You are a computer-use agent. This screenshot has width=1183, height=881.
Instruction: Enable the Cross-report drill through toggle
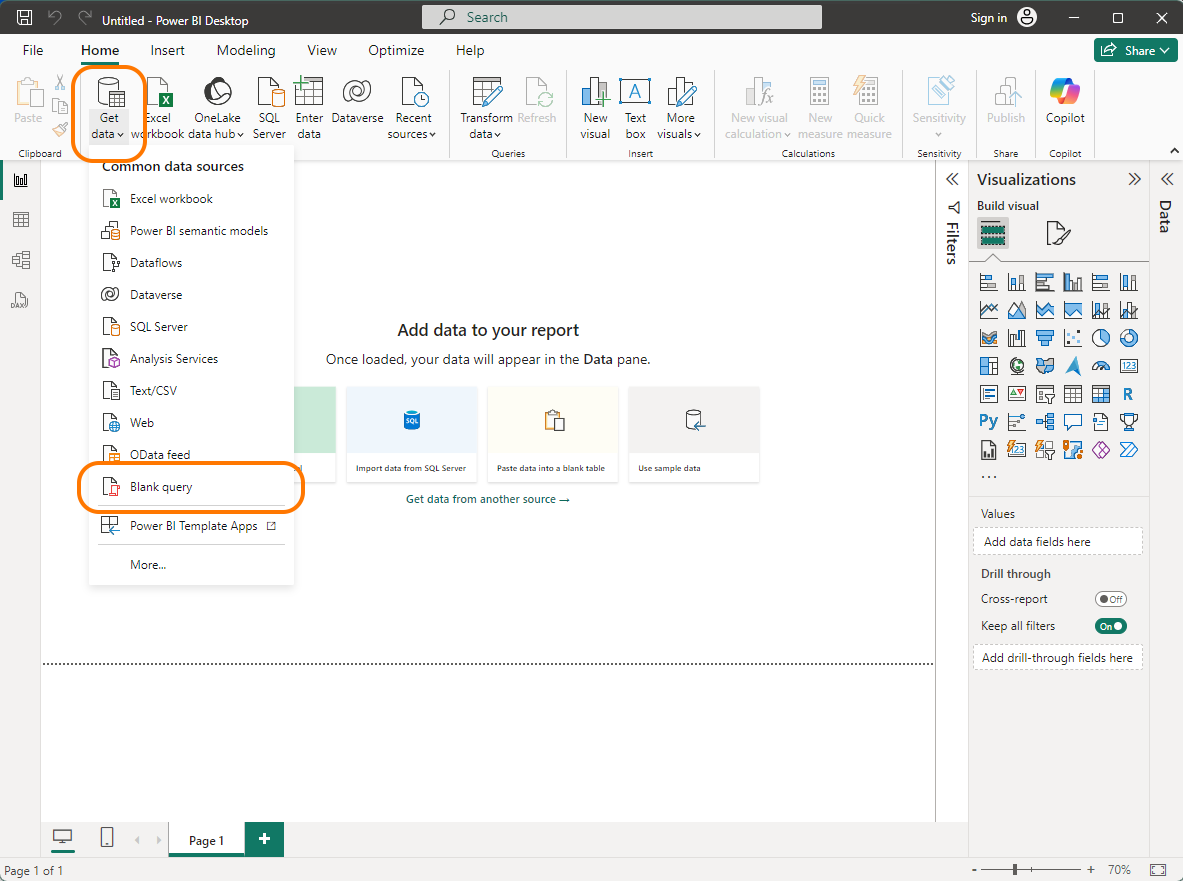[x=1111, y=598]
